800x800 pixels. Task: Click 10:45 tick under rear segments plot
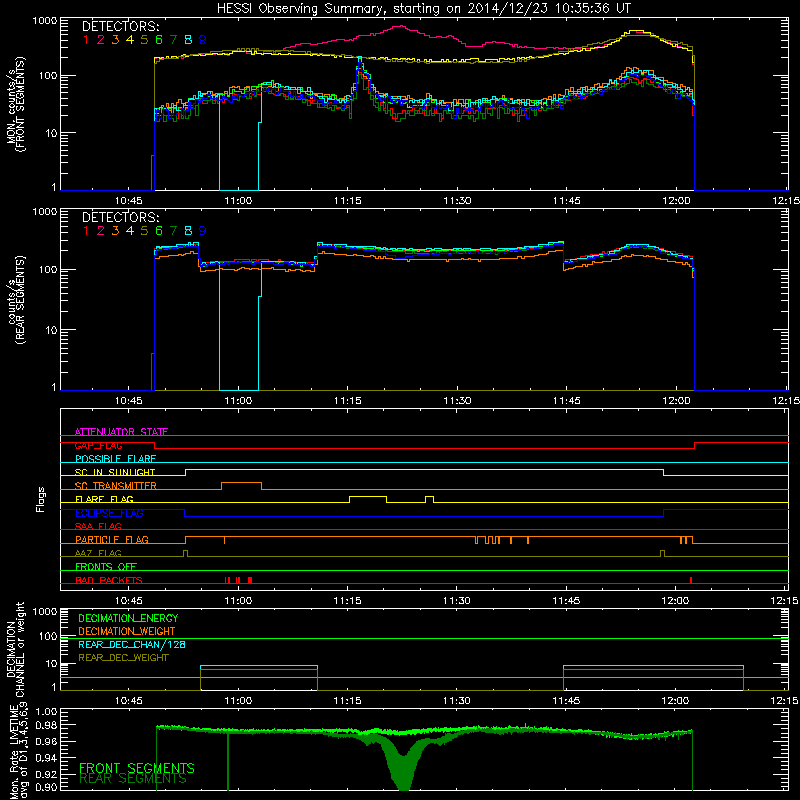129,401
